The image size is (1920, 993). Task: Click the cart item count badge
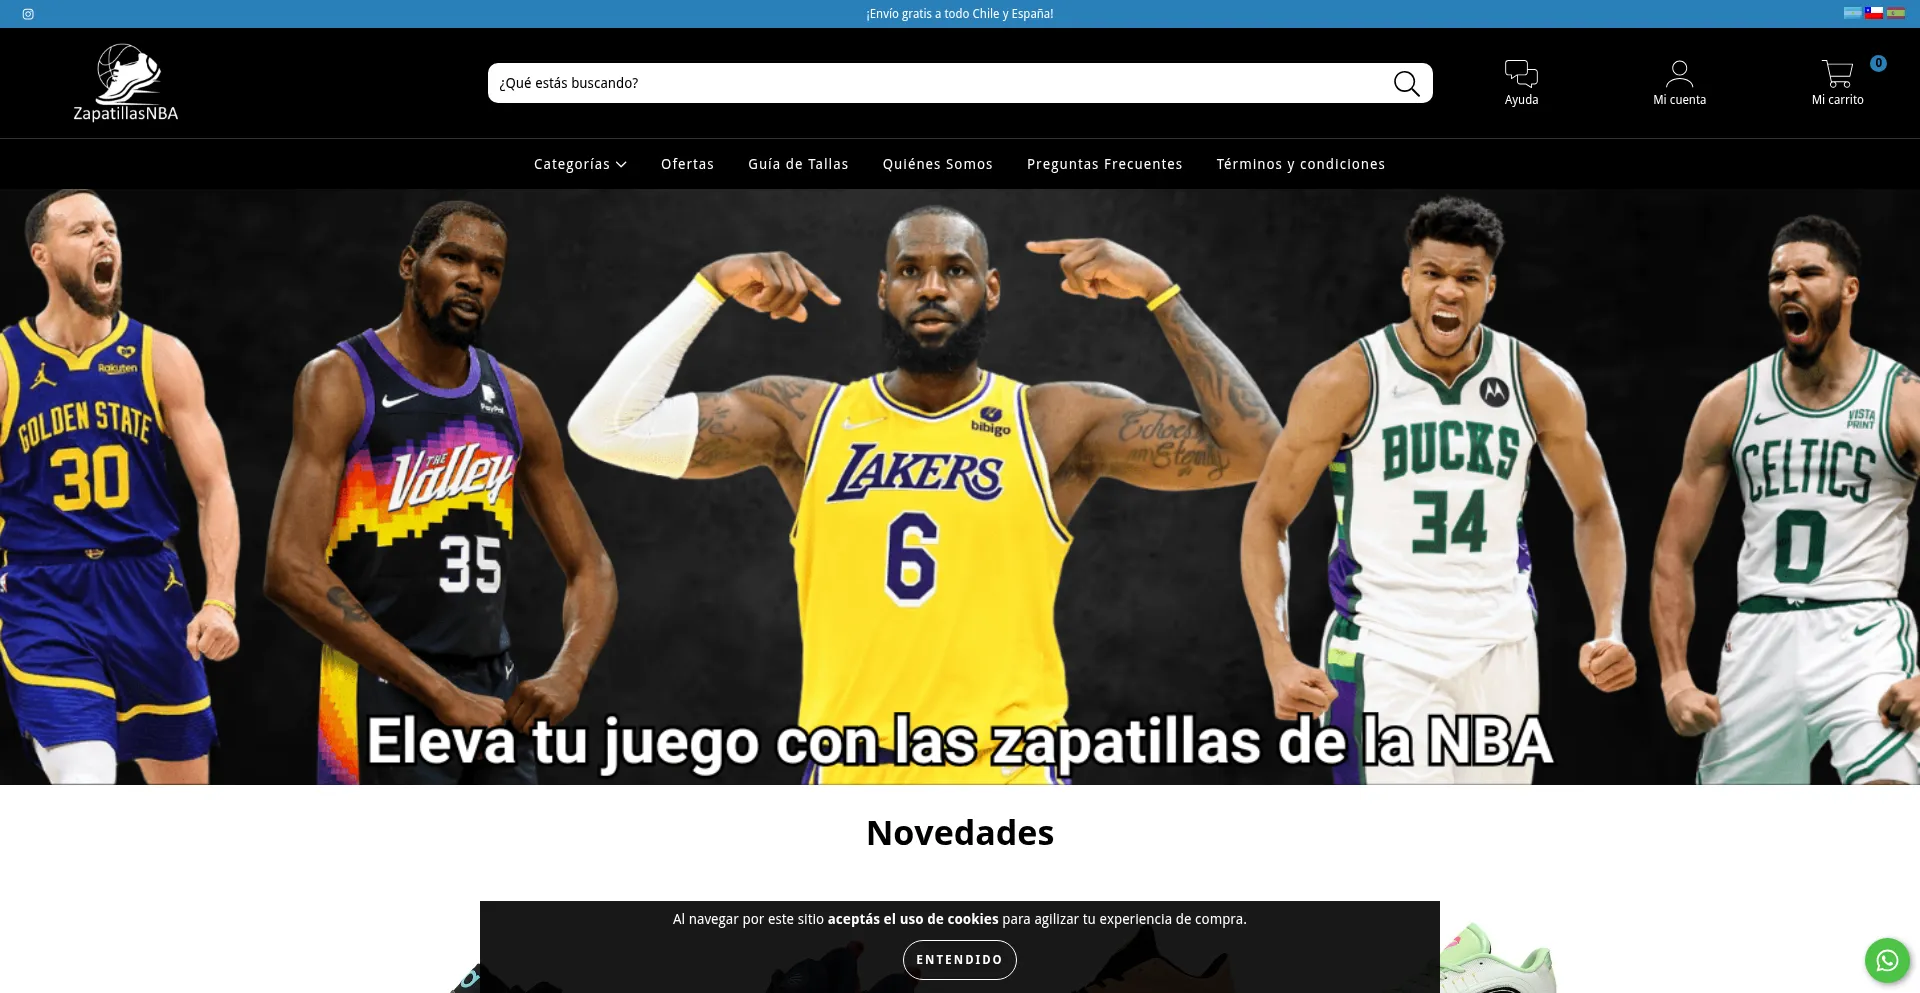1878,63
